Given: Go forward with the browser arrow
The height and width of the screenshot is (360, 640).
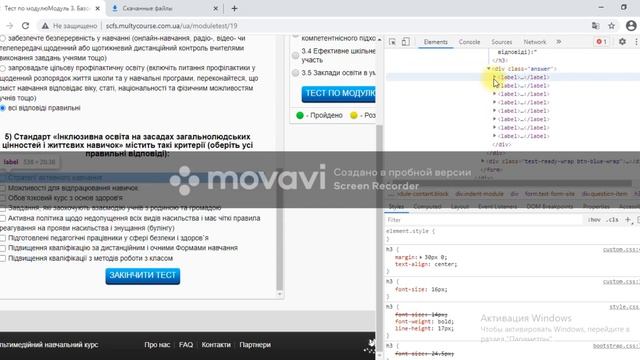Looking at the screenshot, I should (x=9, y=26).
